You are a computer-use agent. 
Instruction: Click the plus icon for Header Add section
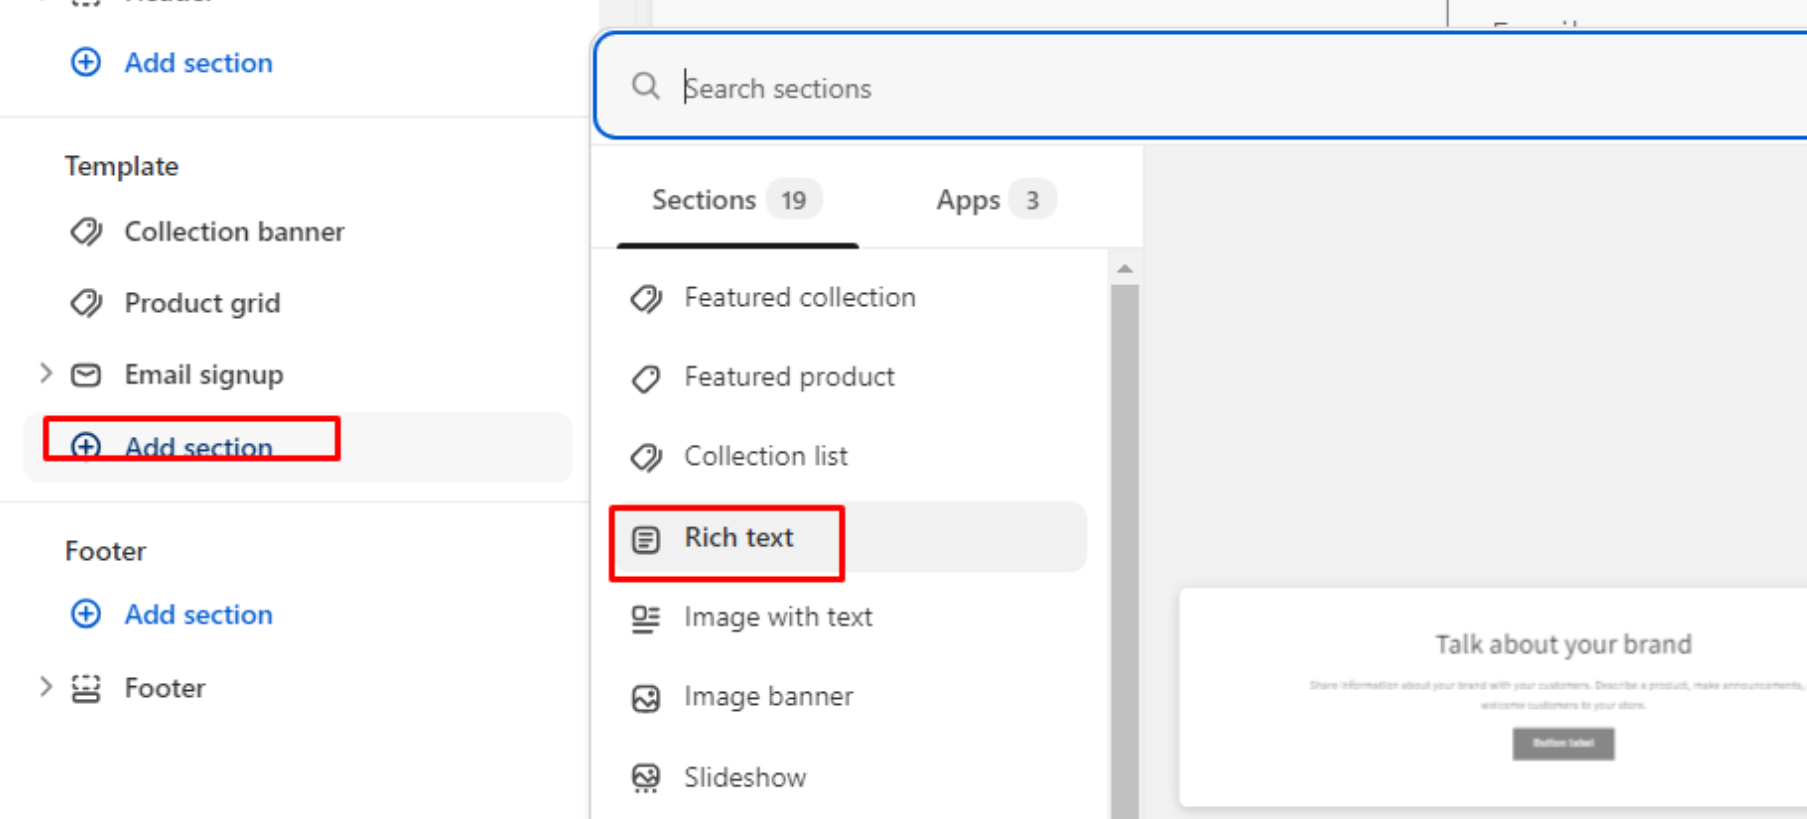click(x=86, y=62)
